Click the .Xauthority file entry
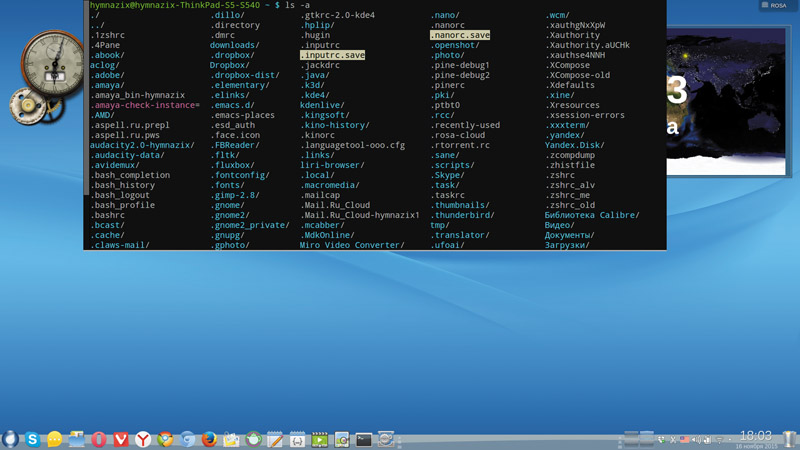 click(572, 35)
